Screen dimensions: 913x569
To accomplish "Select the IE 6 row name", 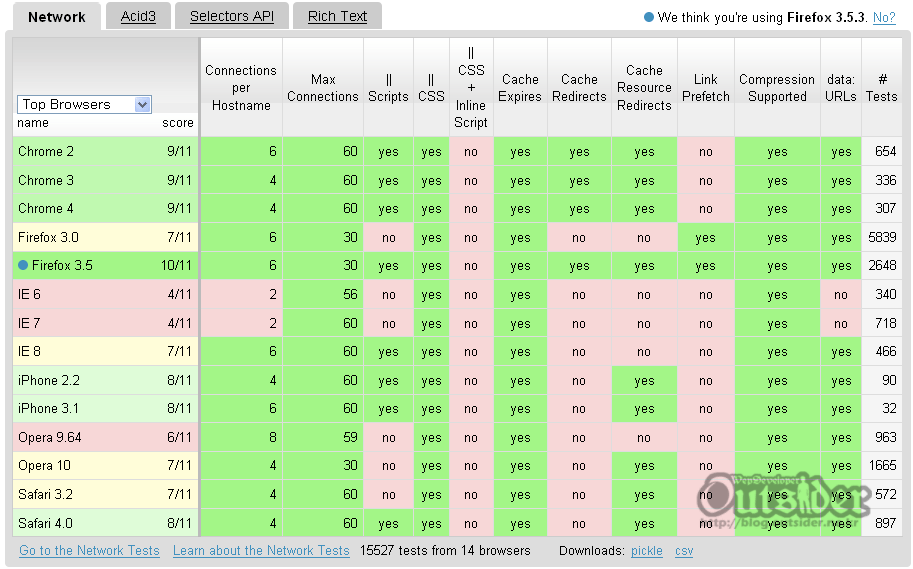I will tap(29, 295).
